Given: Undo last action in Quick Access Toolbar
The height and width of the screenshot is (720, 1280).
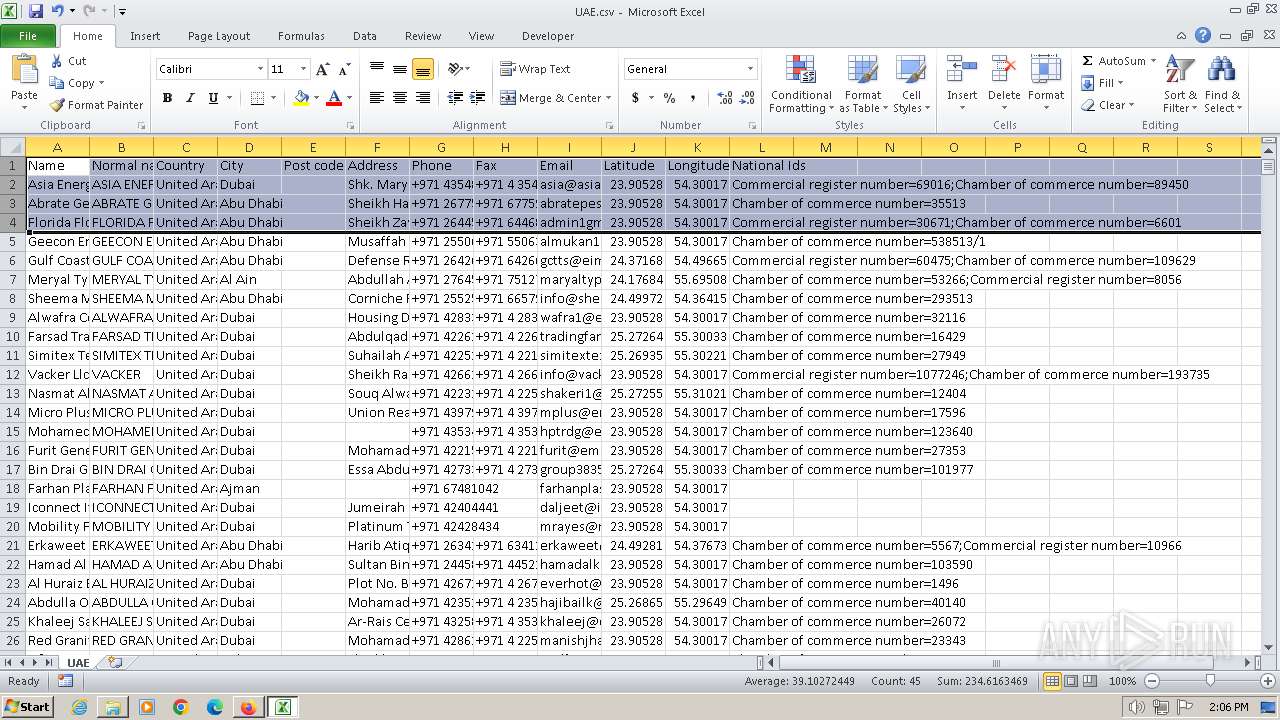Looking at the screenshot, I should point(57,11).
